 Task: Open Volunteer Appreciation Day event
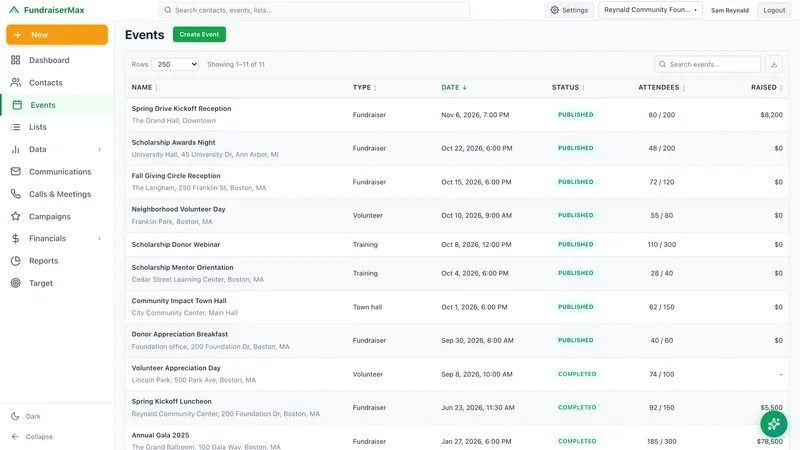tap(176, 368)
